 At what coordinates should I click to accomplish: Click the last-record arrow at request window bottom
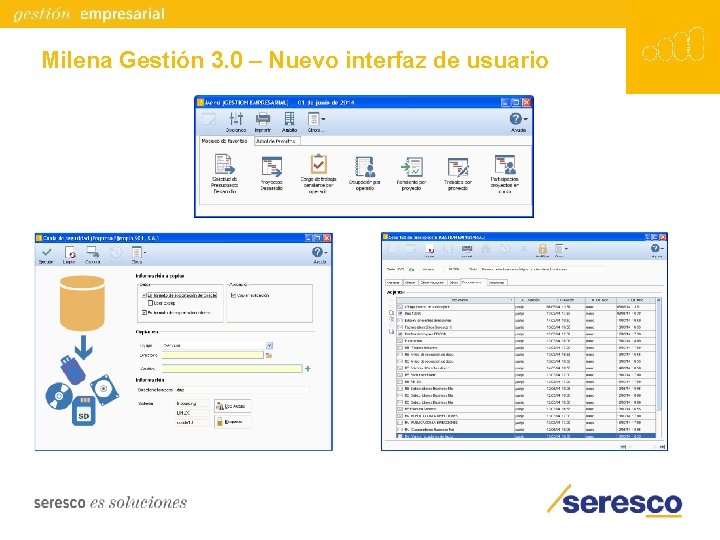663,446
